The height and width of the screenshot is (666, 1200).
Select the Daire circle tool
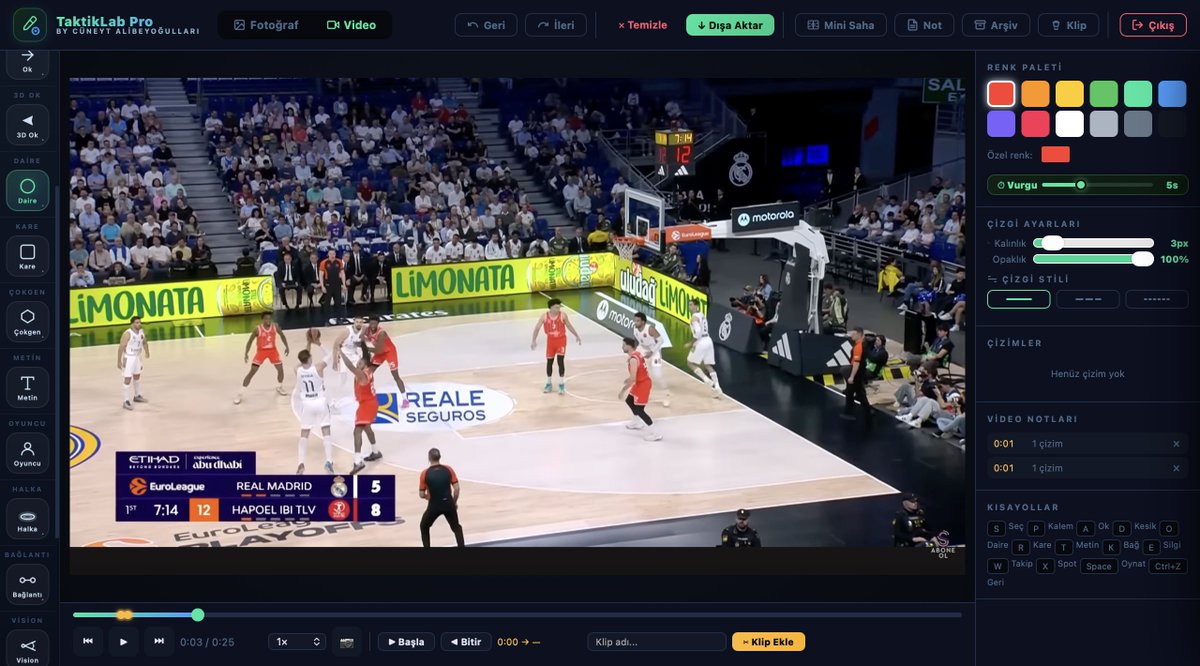[x=27, y=190]
